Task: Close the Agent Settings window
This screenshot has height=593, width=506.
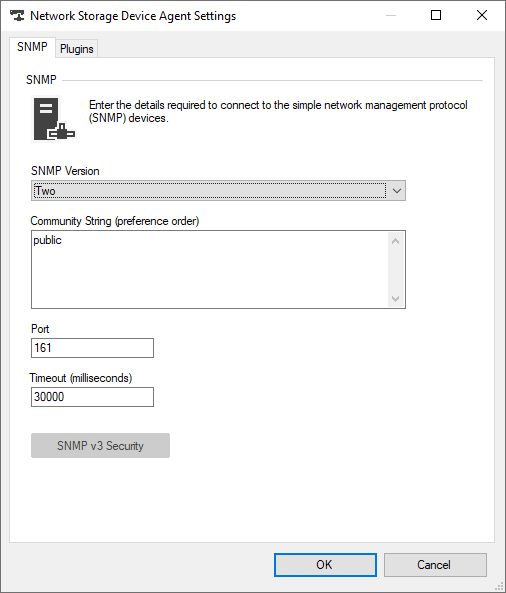Action: point(482,15)
